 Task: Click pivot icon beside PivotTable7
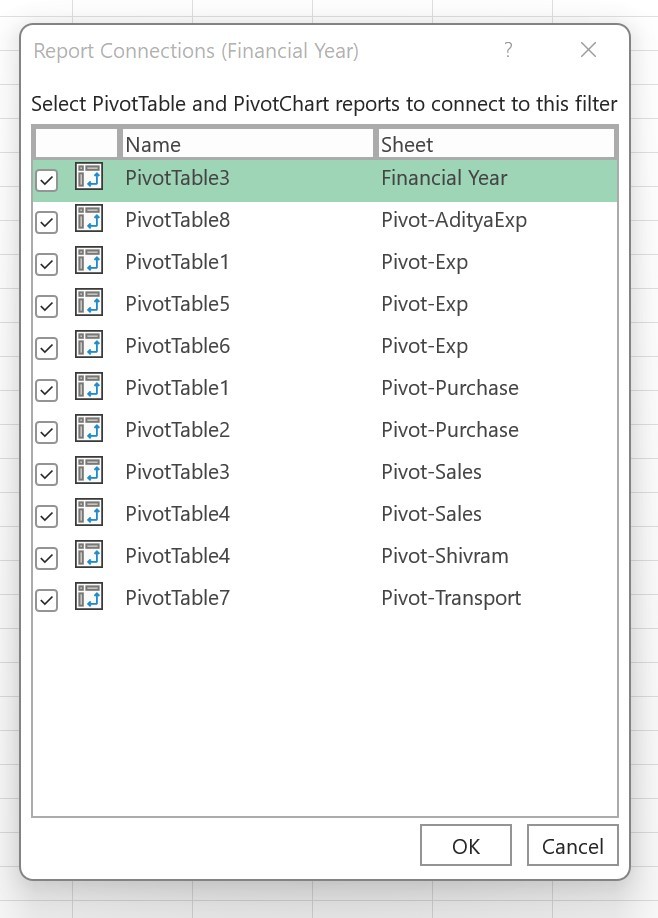click(89, 597)
